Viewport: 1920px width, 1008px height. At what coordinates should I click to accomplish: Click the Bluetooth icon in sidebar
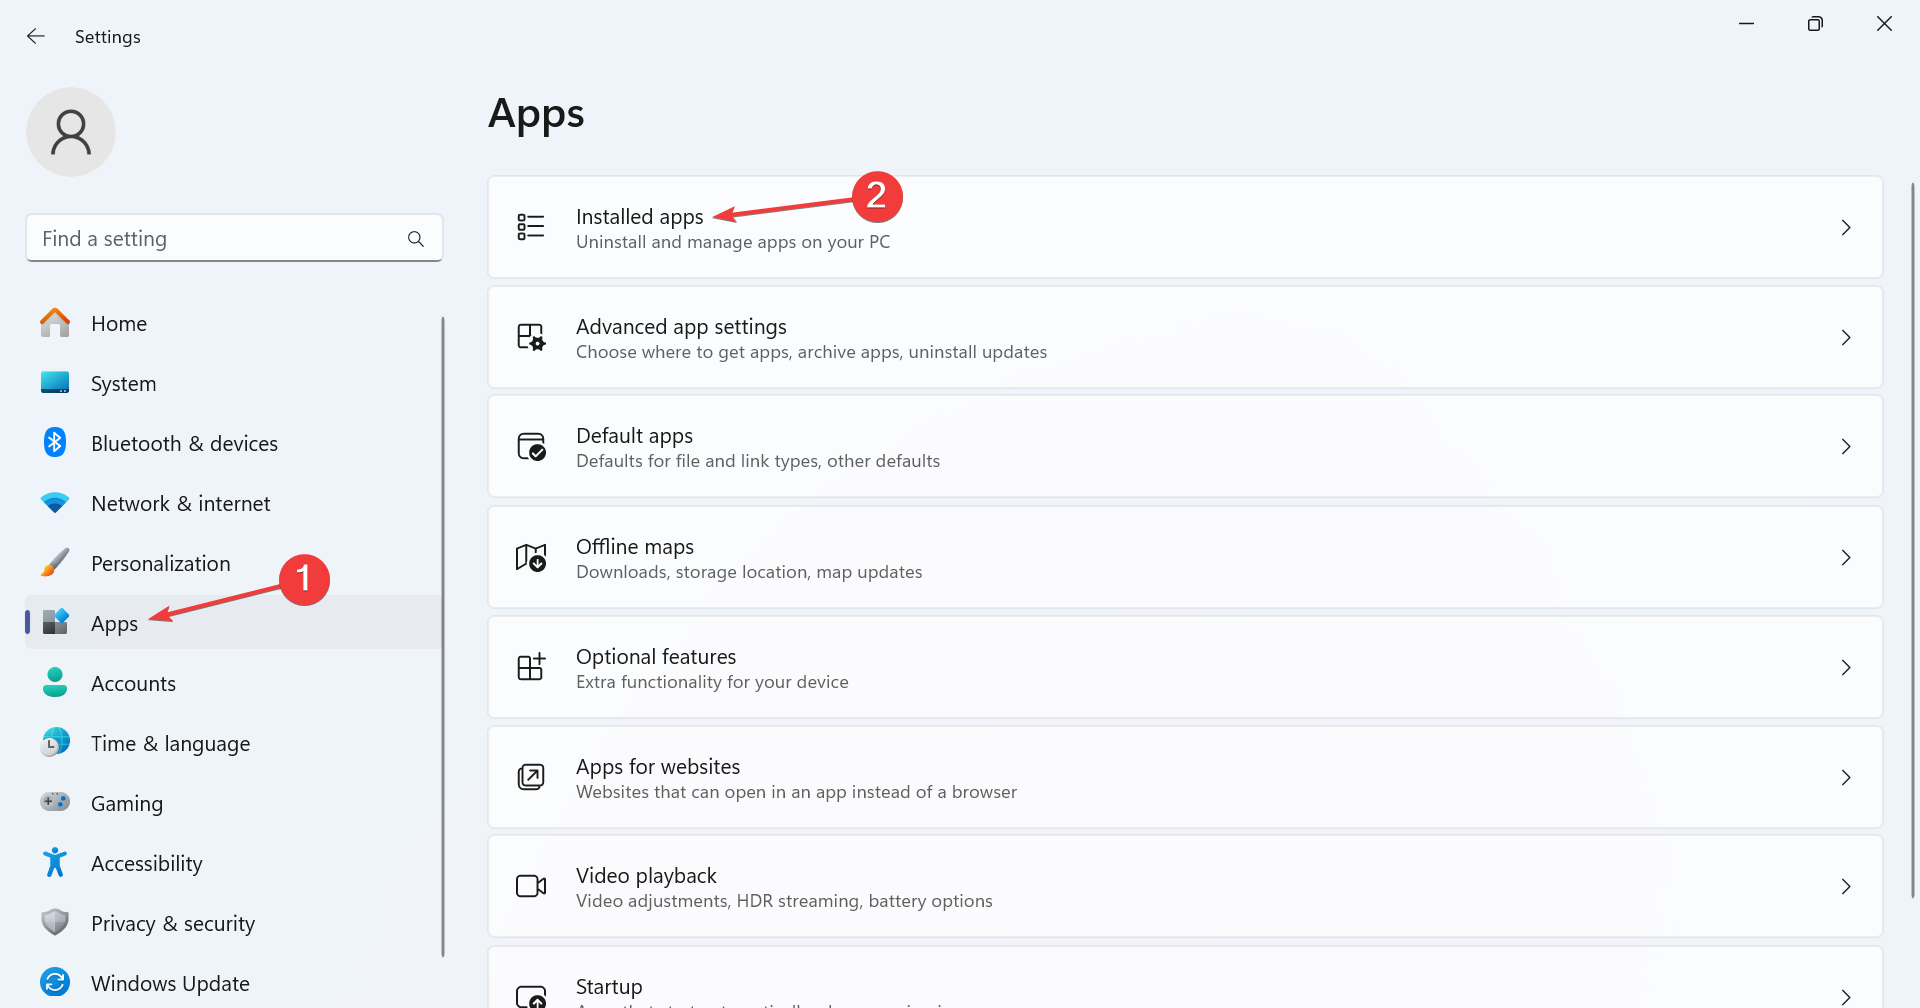click(x=55, y=443)
